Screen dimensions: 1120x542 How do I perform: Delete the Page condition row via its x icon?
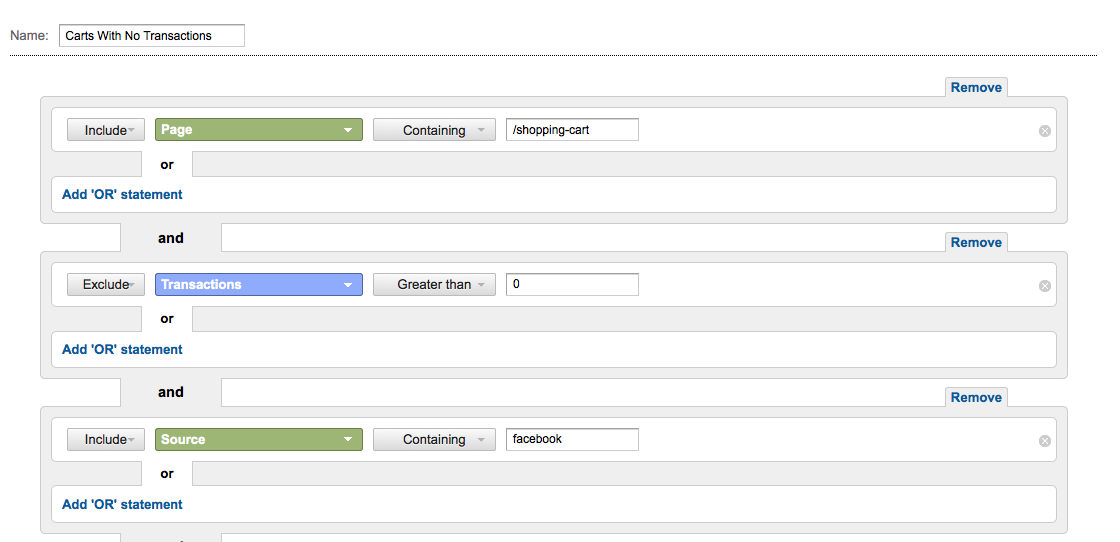[1044, 131]
